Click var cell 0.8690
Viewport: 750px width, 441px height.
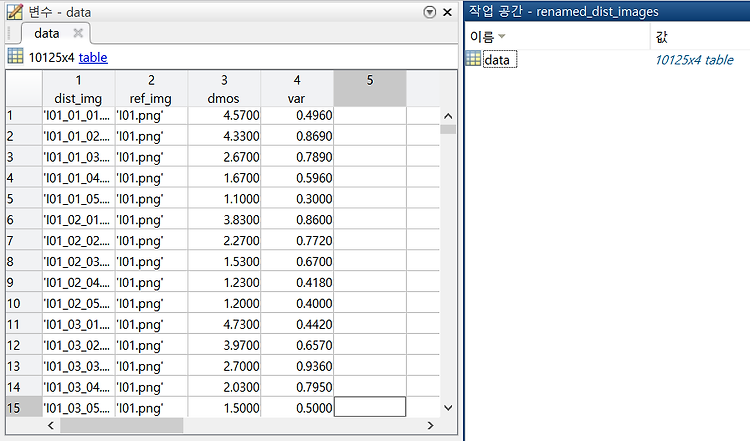point(297,136)
